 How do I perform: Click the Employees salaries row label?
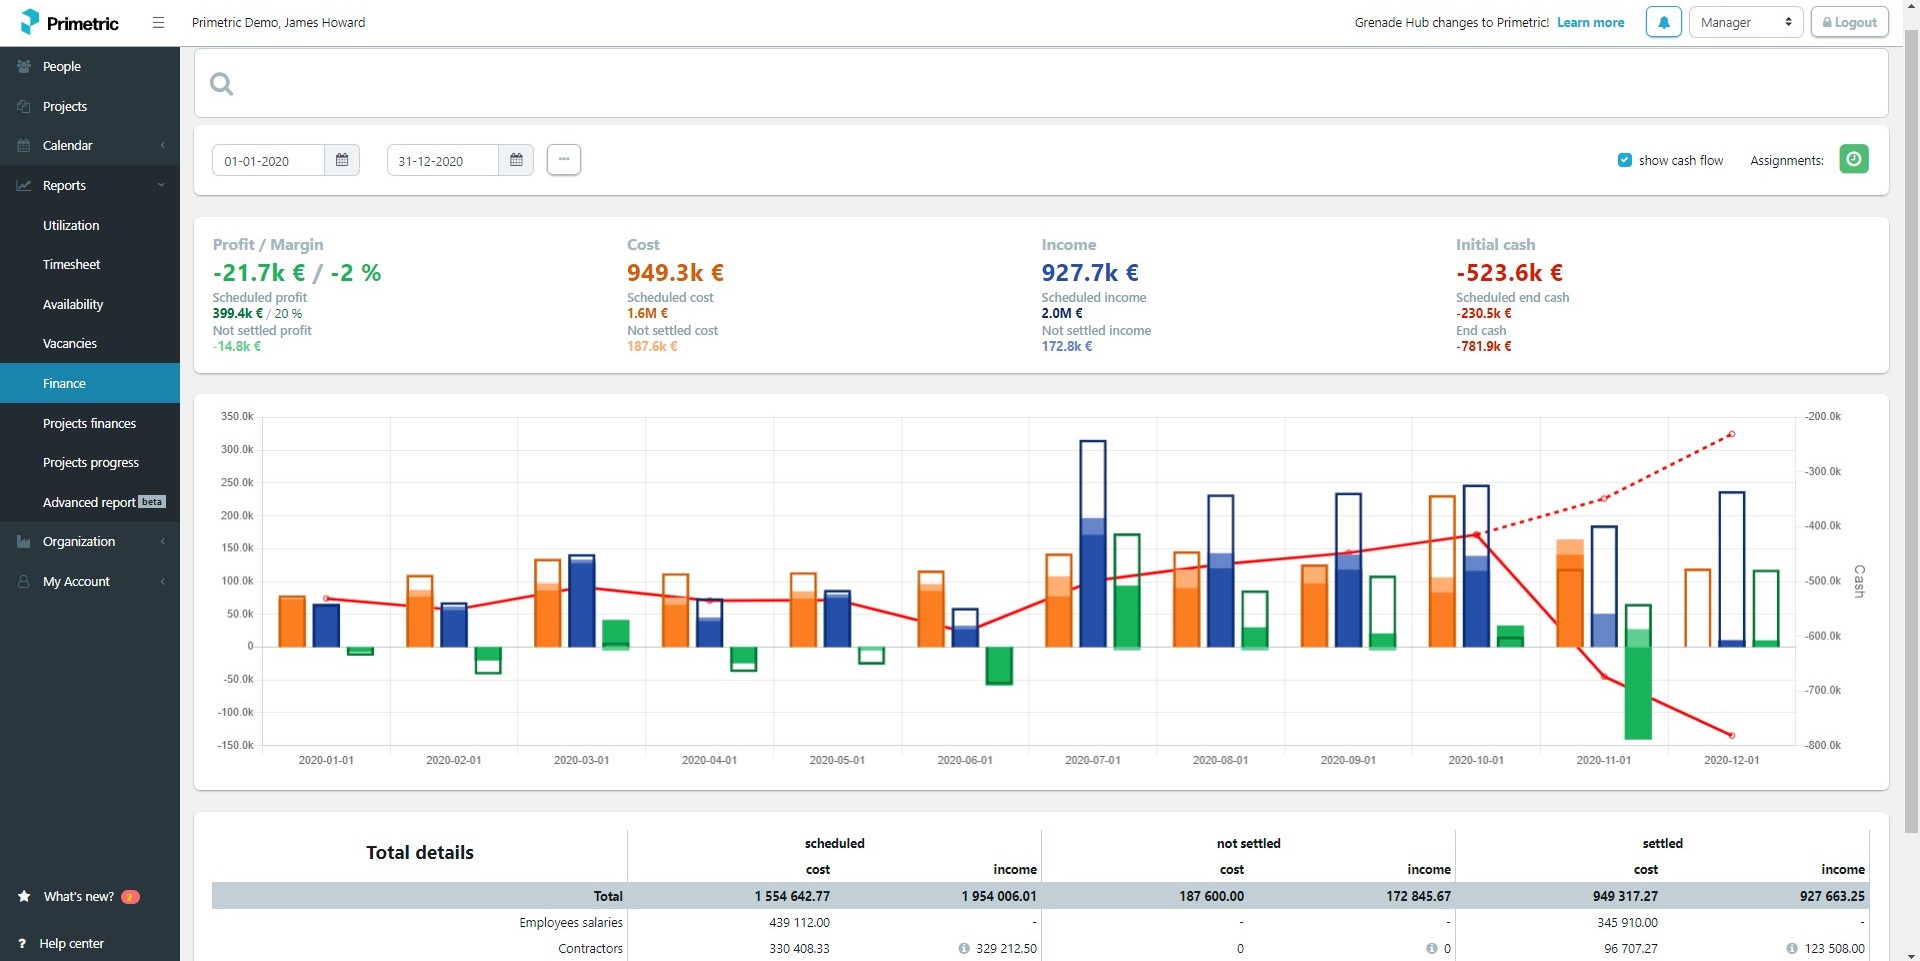point(571,922)
